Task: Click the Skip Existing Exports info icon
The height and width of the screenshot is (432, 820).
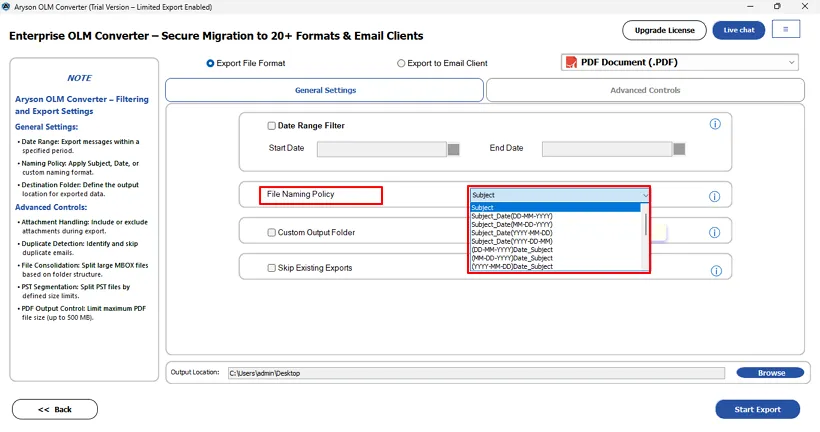Action: pos(715,271)
